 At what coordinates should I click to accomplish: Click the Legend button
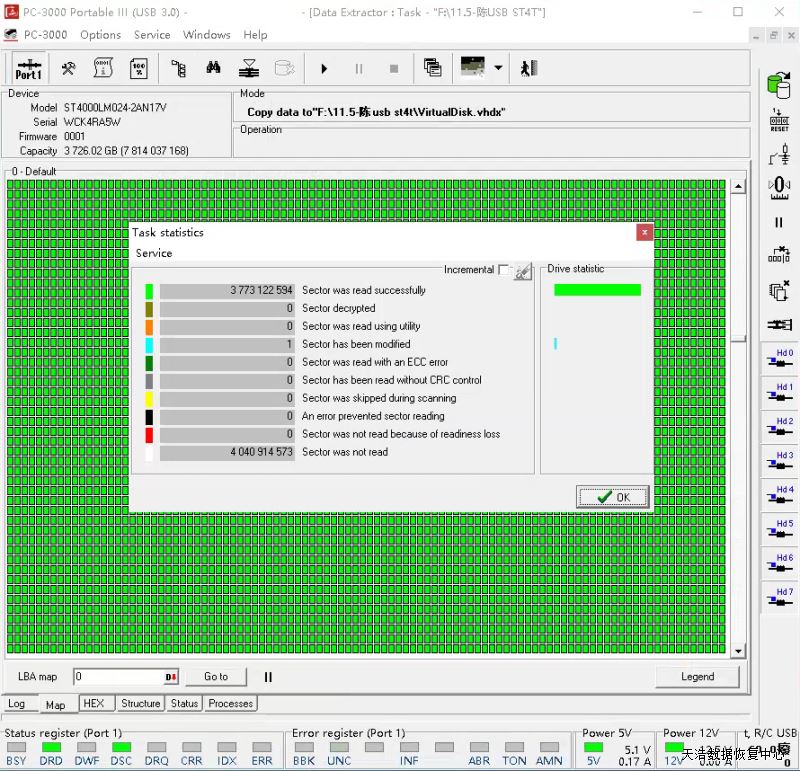(697, 677)
